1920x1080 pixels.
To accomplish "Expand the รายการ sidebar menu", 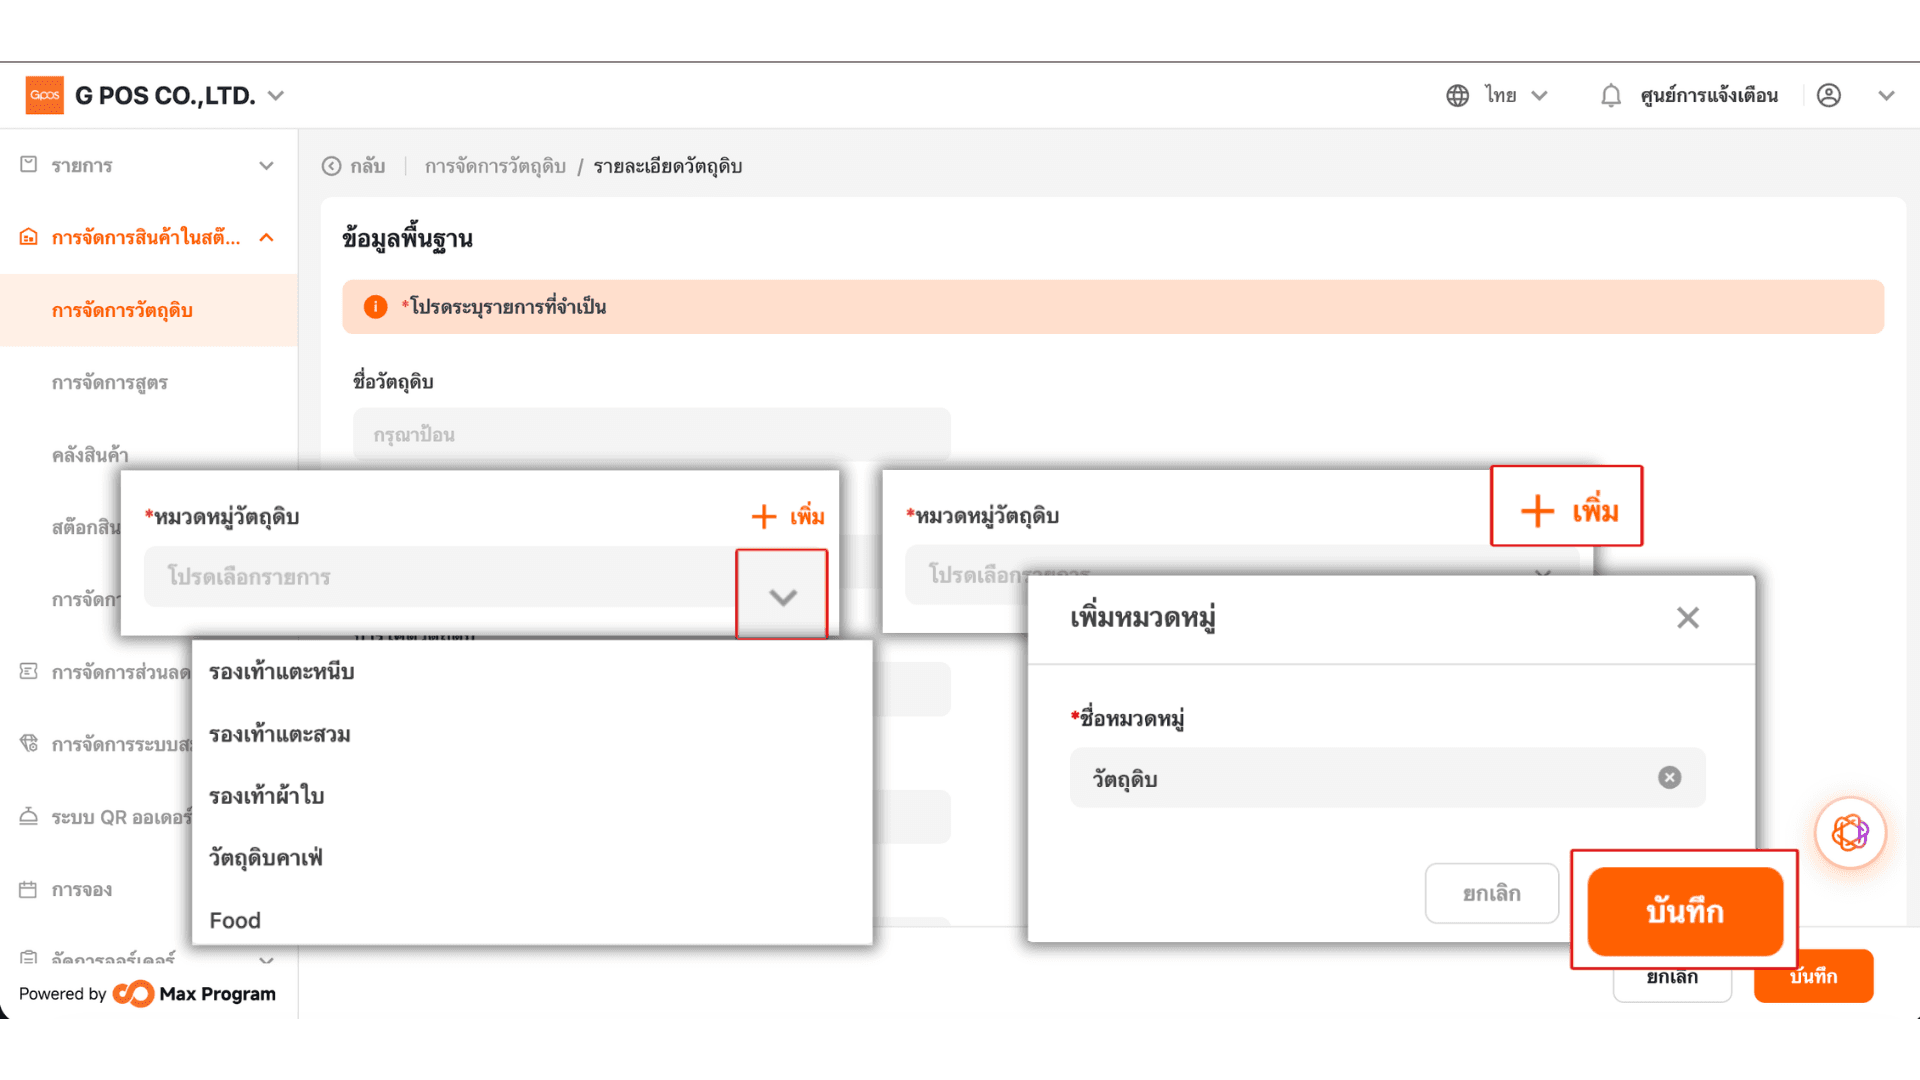I will tap(148, 165).
